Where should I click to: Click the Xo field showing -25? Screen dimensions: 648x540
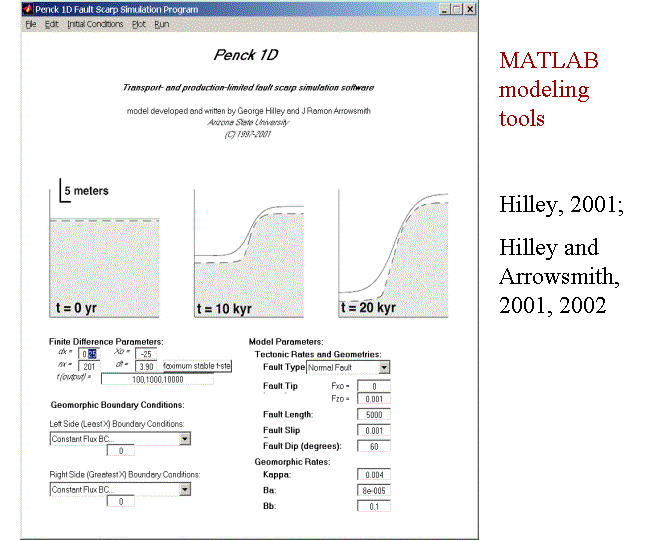tap(145, 353)
